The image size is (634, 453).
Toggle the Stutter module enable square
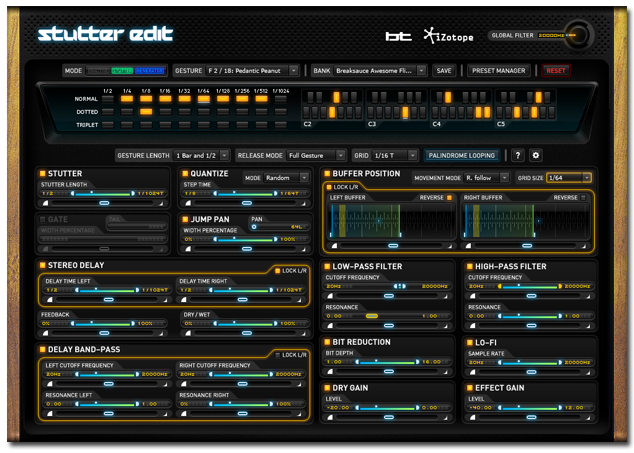[42, 174]
